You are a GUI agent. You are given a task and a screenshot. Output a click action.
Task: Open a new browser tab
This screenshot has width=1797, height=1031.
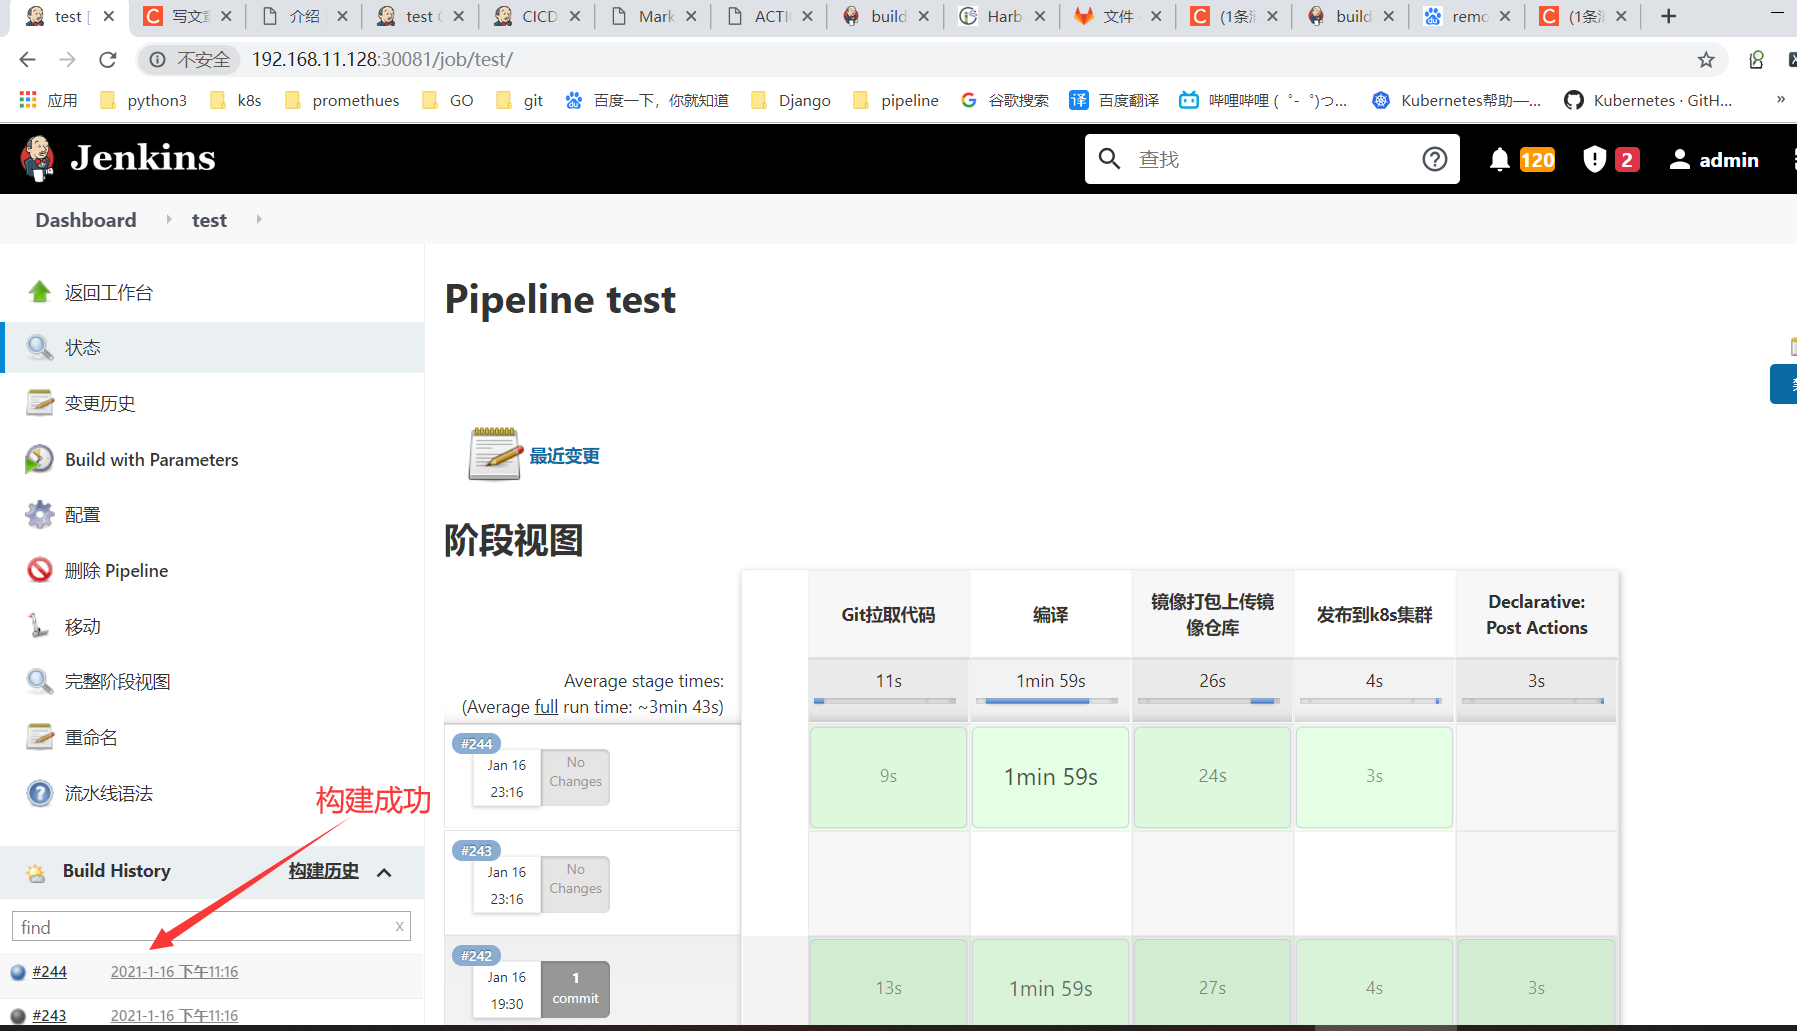coord(1668,16)
